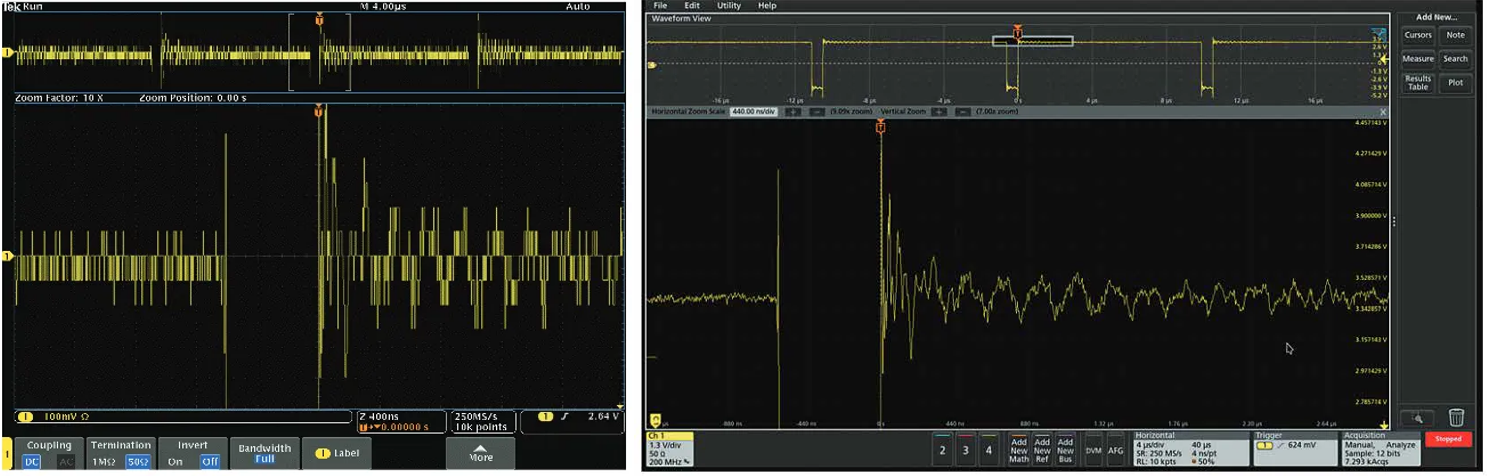Viewport: 1487px width, 476px height.
Task: Click the red Stopped button
Action: pos(1447,439)
